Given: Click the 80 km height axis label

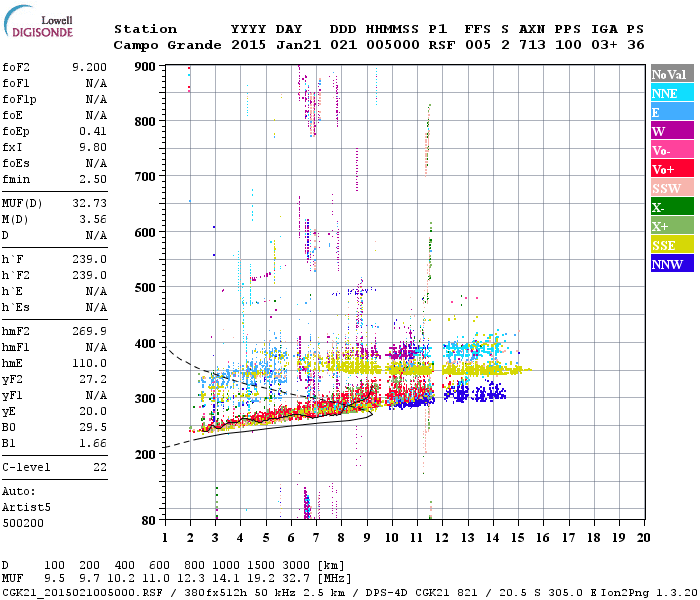Looking at the screenshot, I should click(x=149, y=521).
